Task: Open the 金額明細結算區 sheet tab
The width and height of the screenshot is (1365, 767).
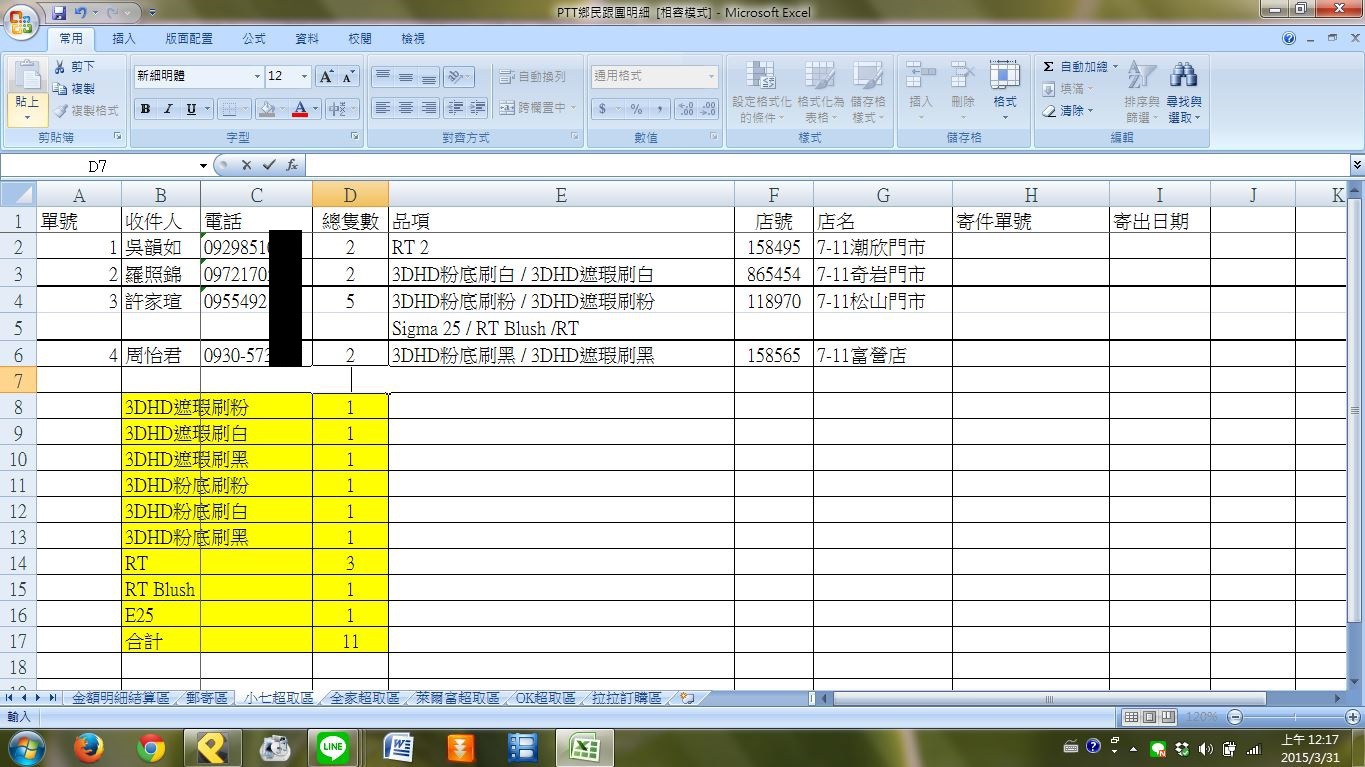Action: click(121, 698)
